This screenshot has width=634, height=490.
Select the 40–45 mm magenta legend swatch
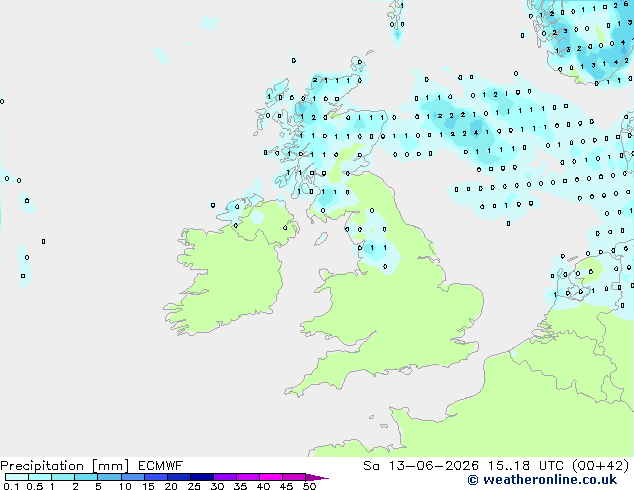271,477
